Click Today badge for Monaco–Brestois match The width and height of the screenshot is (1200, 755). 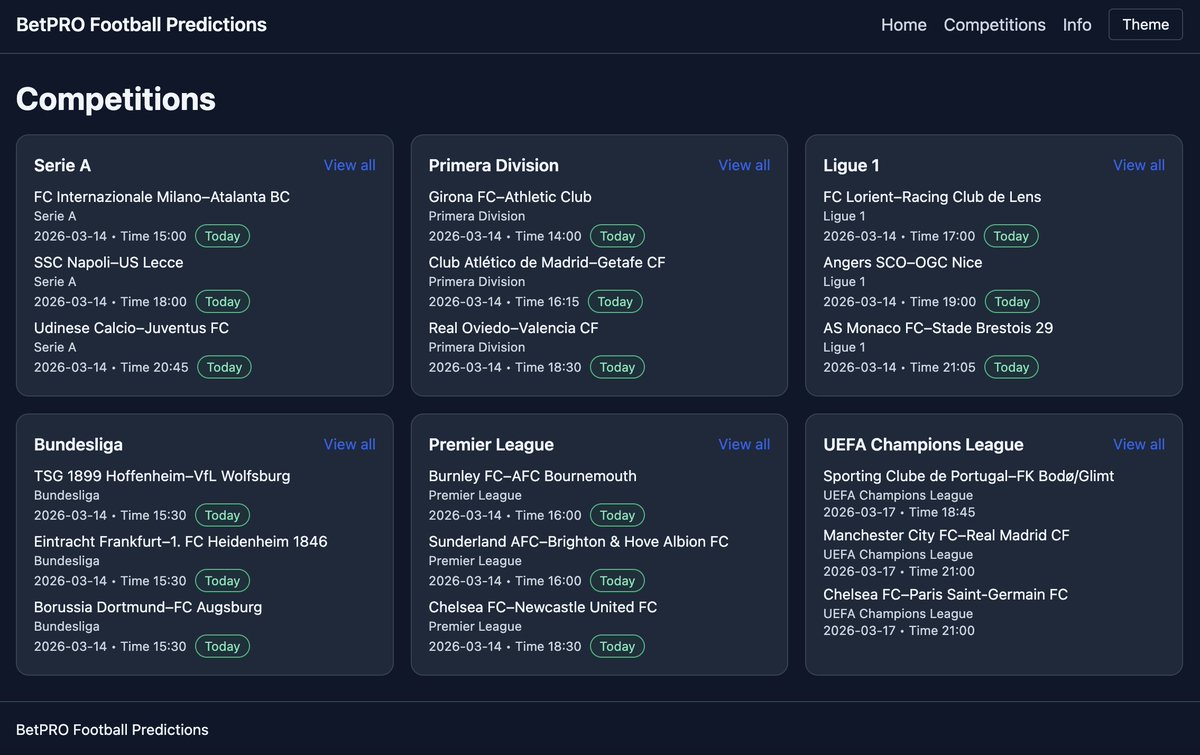[1011, 367]
